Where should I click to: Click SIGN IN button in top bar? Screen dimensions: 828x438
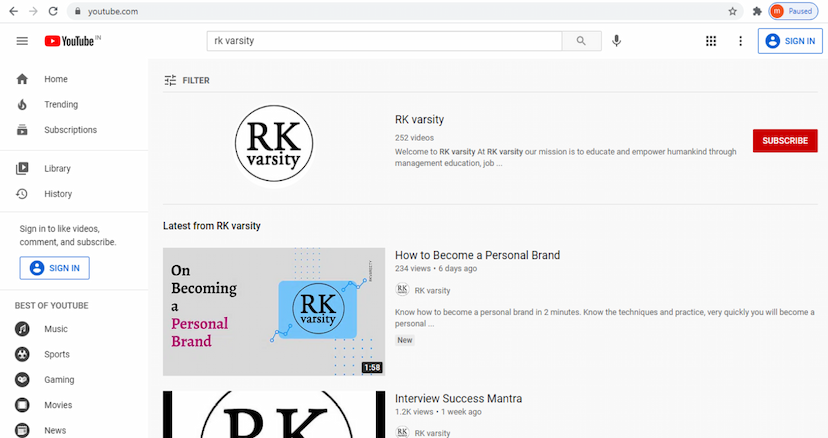790,41
